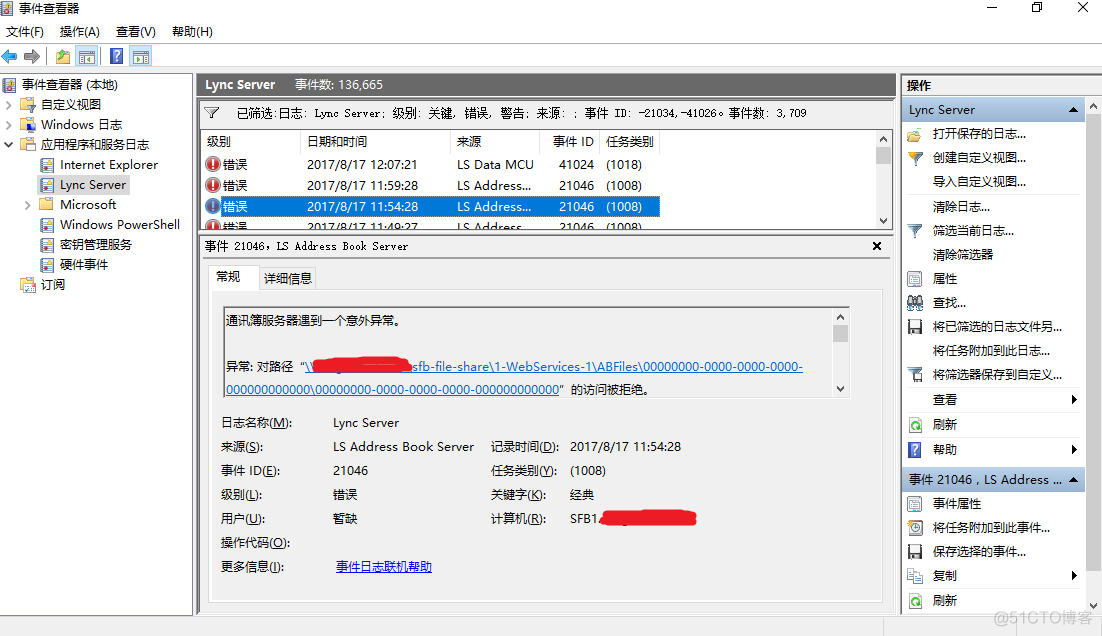1102x636 pixels.
Task: Click error icon of 12:07:21 event row
Action: 212,164
